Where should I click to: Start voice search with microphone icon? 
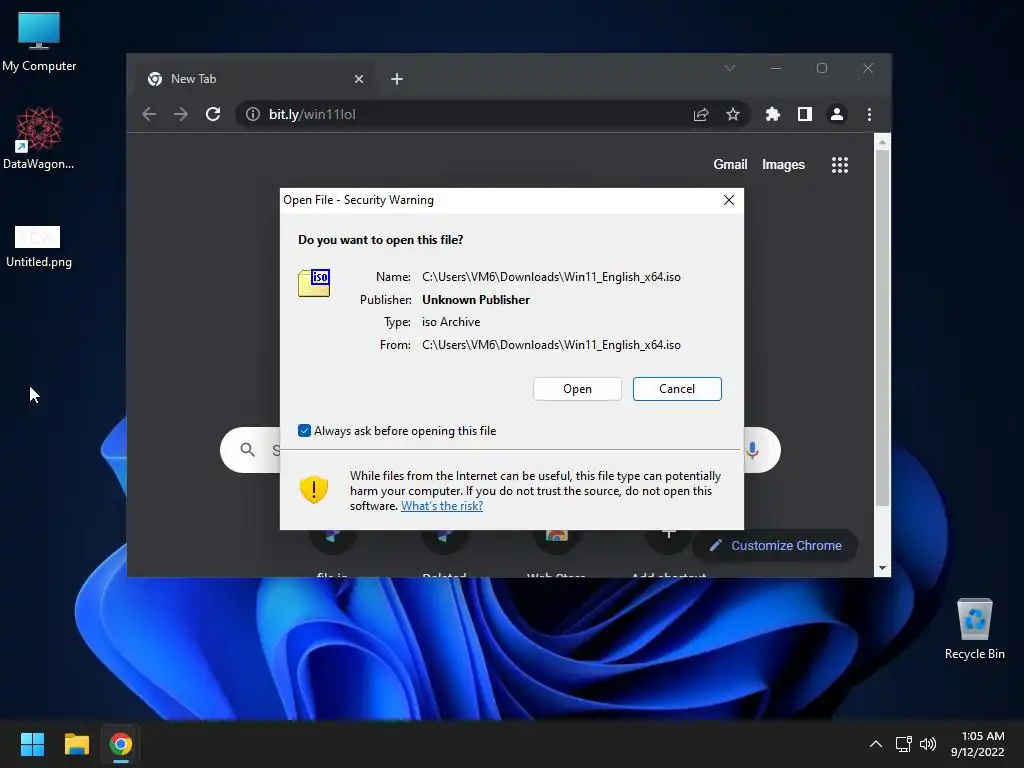click(x=753, y=450)
